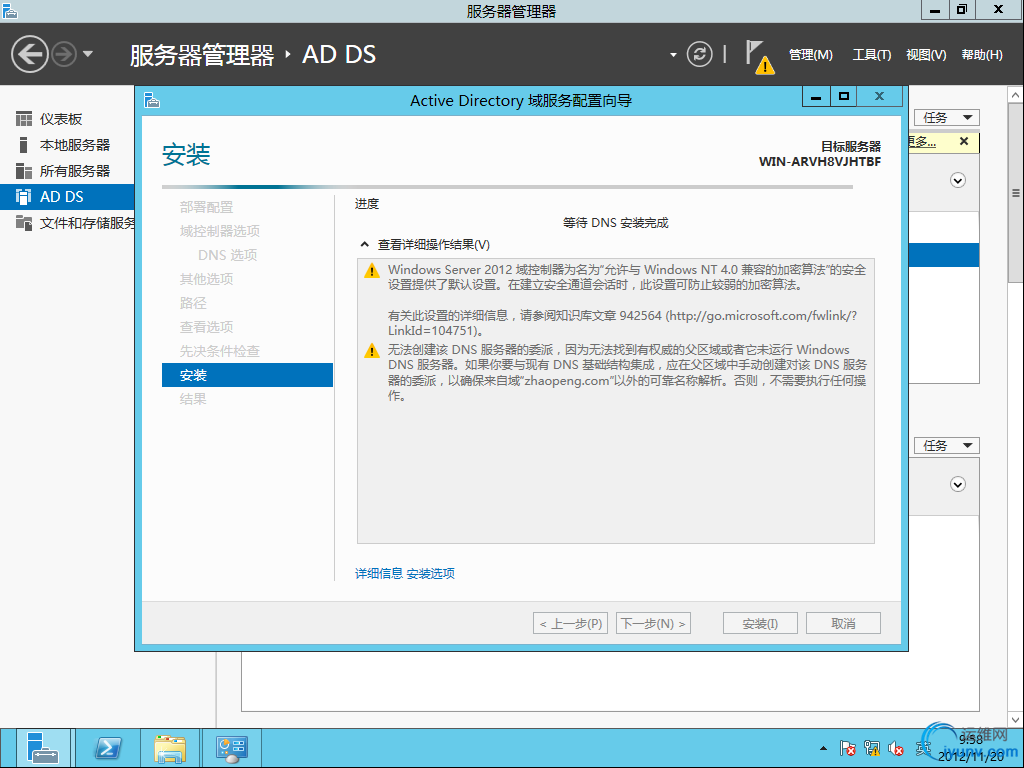Collapse 查看详细操作结果 section
The width and height of the screenshot is (1024, 768).
[365, 245]
